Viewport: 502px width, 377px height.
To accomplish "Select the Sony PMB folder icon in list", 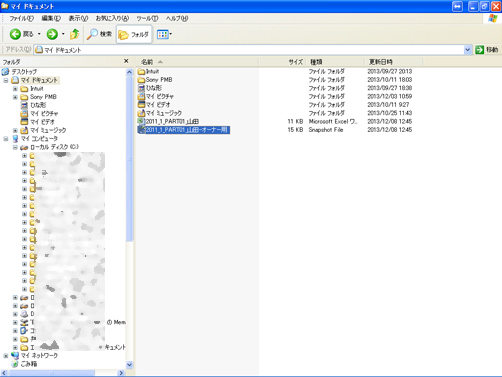I will (141, 80).
